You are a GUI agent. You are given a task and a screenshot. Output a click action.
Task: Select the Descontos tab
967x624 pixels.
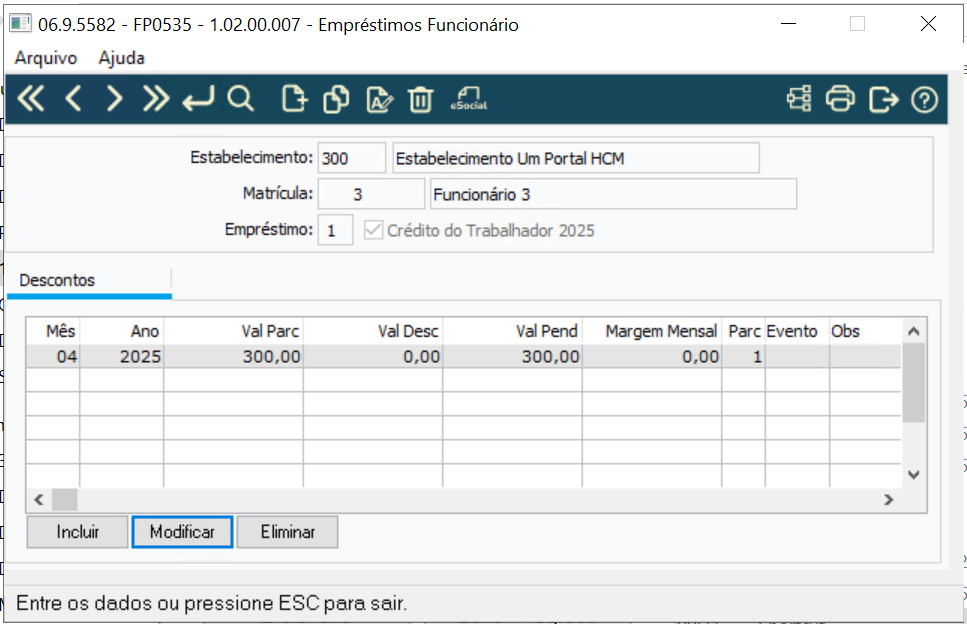click(x=89, y=281)
